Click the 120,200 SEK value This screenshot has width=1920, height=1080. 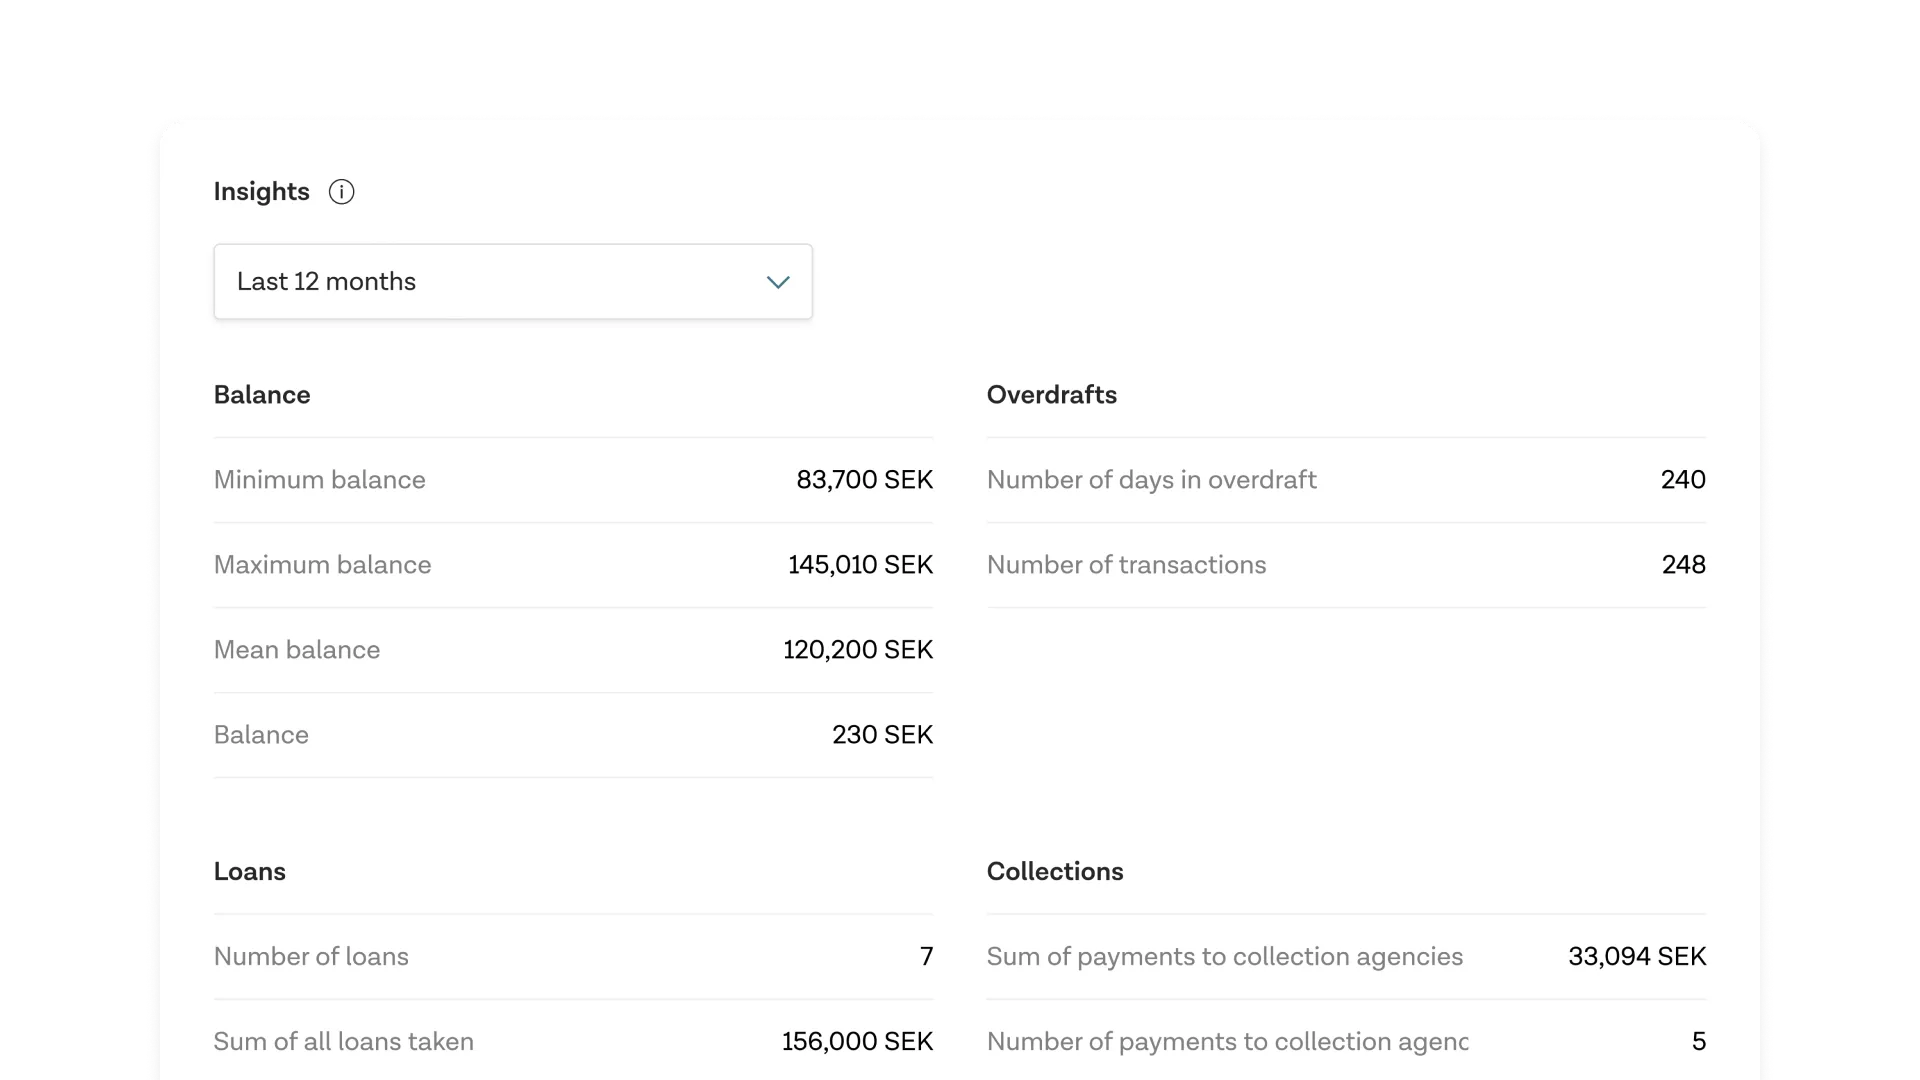coord(857,650)
